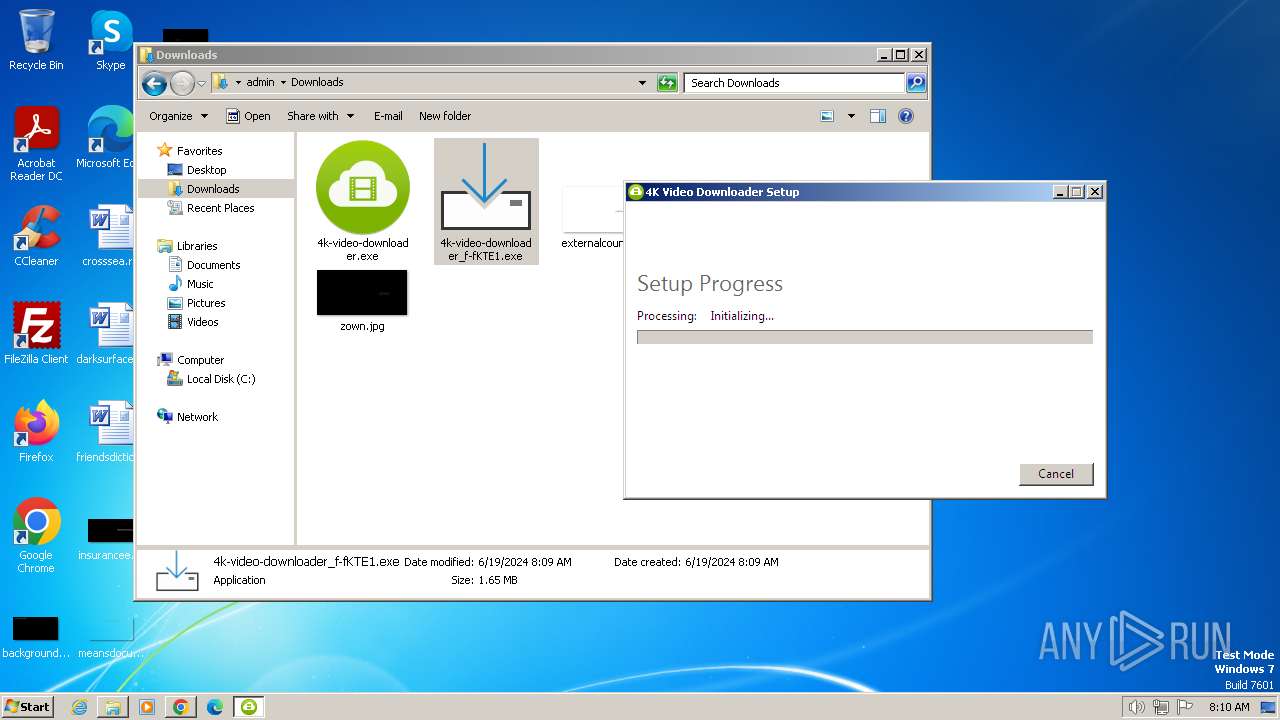Open the Videos library
Image resolution: width=1280 pixels, height=720 pixels.
tap(202, 322)
